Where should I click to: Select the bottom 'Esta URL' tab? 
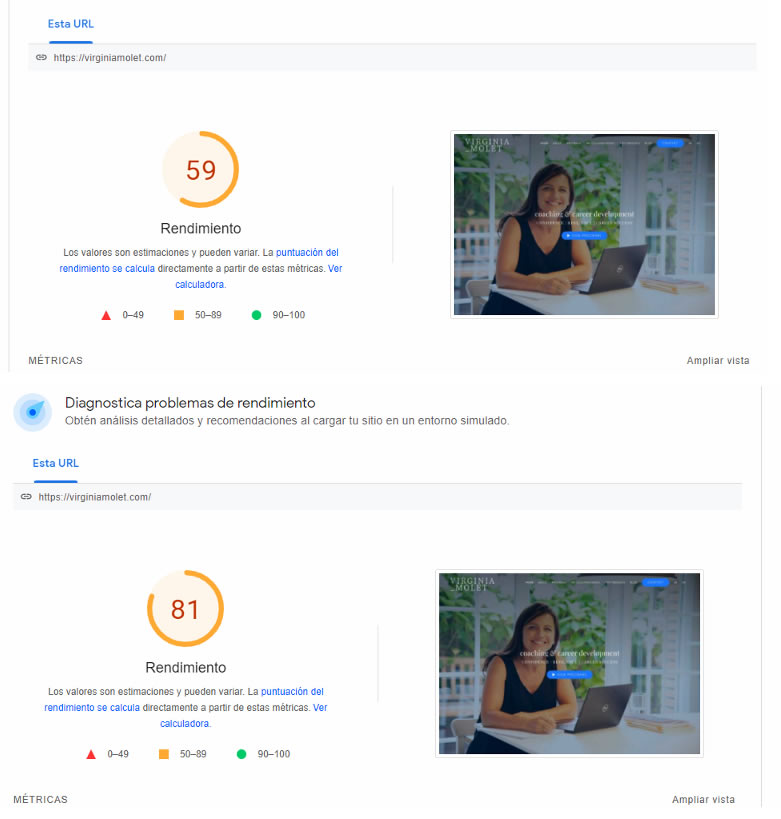(x=55, y=463)
